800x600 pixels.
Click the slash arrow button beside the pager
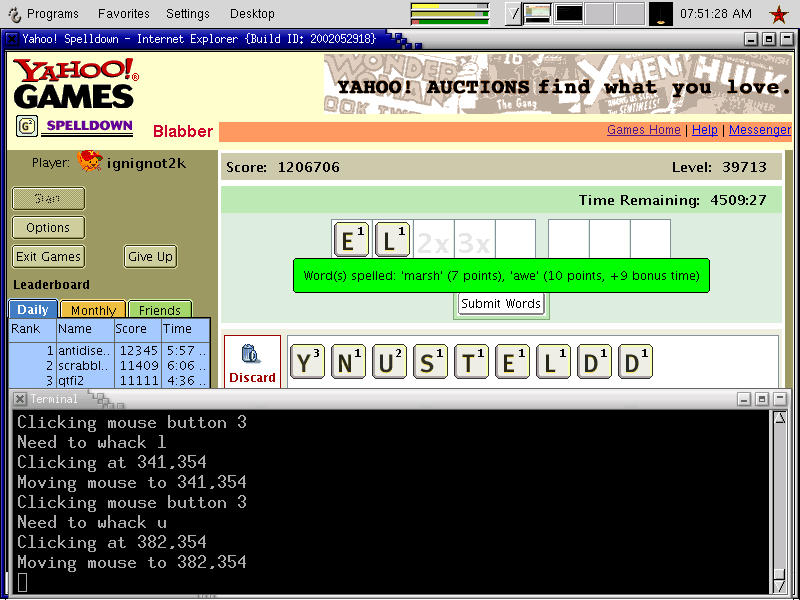tap(513, 14)
